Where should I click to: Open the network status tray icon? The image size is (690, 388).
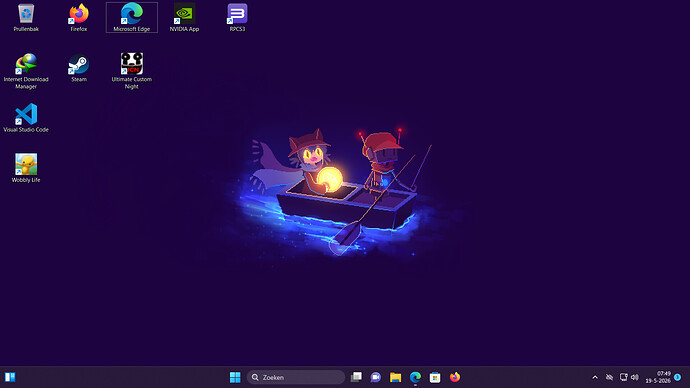[x=624, y=377]
